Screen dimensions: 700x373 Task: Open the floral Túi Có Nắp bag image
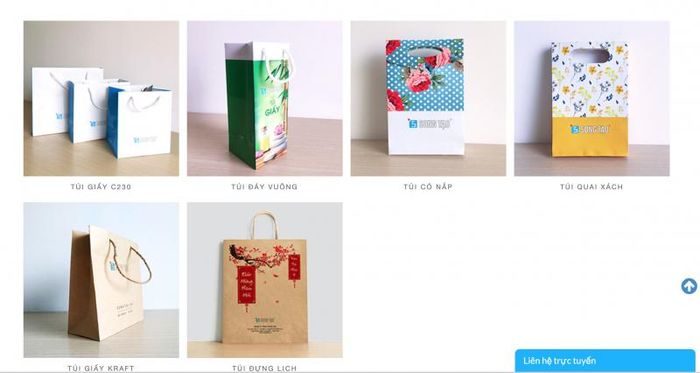pyautogui.click(x=428, y=98)
